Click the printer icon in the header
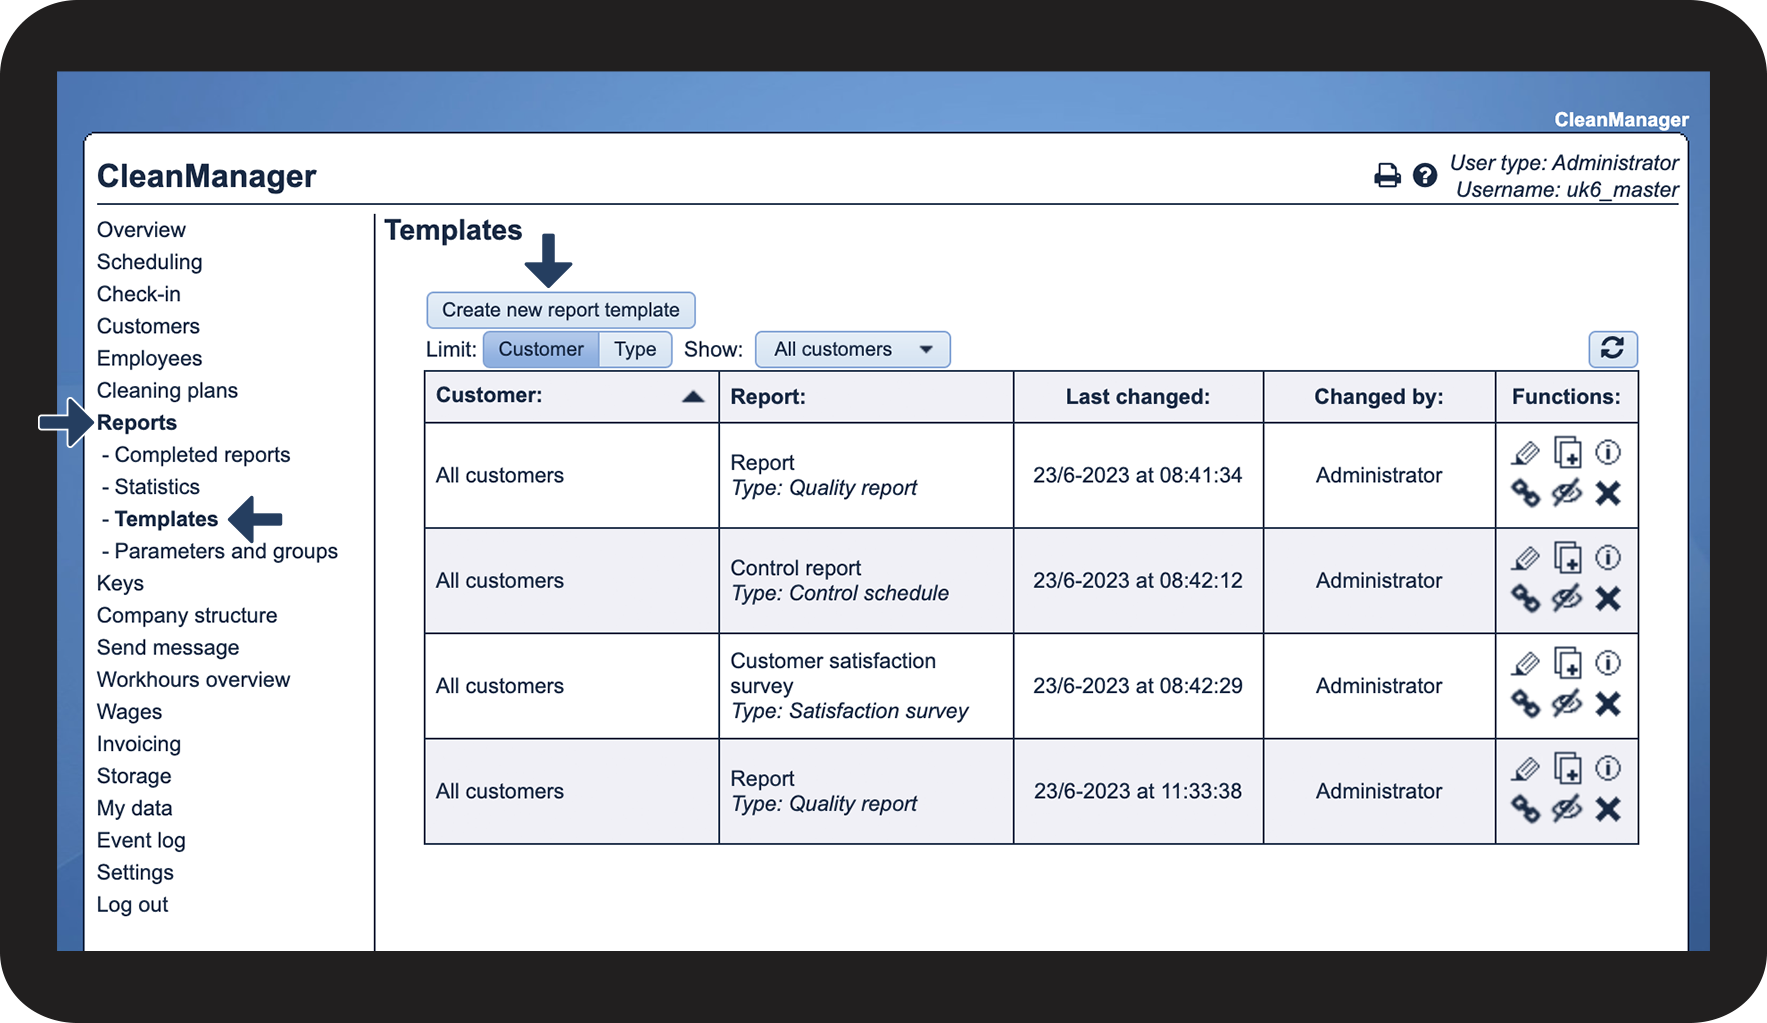This screenshot has width=1767, height=1023. pyautogui.click(x=1387, y=176)
